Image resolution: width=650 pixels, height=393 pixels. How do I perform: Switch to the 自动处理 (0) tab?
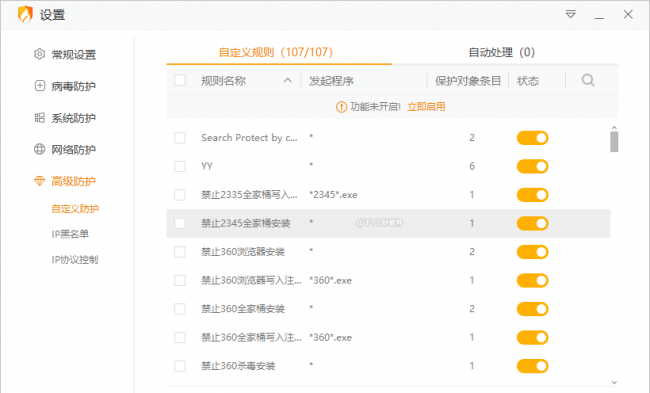pos(502,52)
